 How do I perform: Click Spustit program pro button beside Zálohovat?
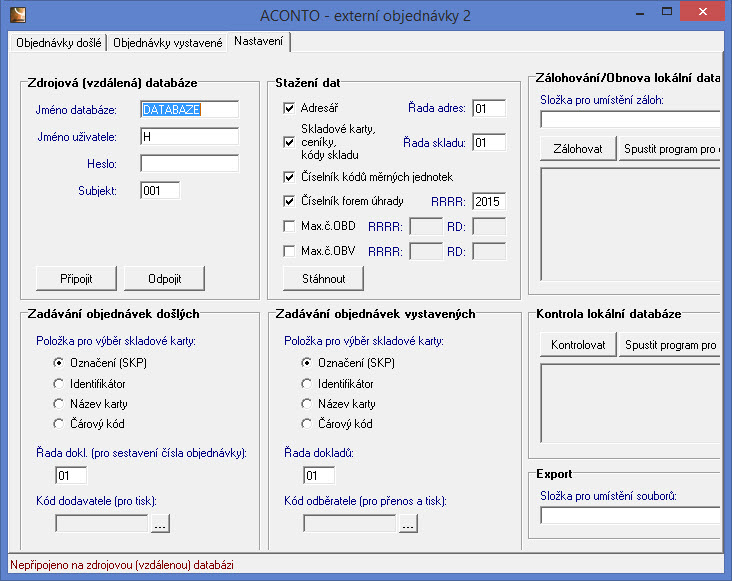[x=670, y=149]
